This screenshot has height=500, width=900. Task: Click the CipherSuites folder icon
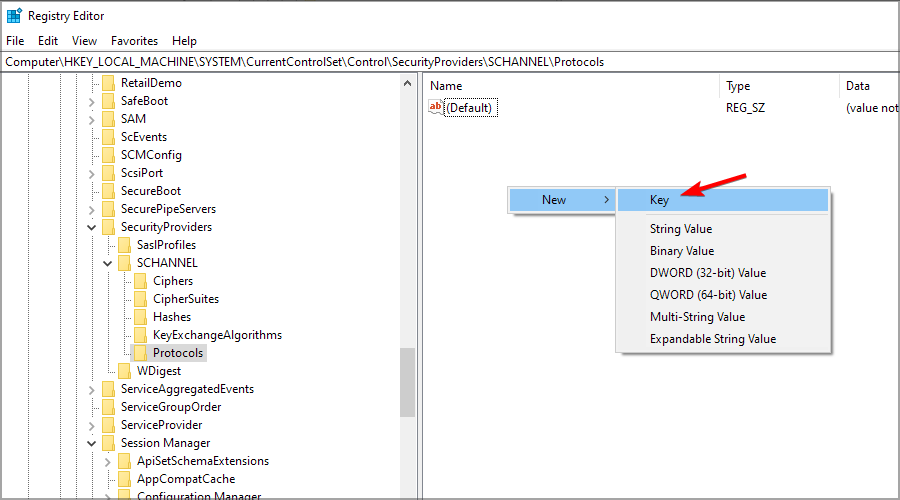pos(141,299)
